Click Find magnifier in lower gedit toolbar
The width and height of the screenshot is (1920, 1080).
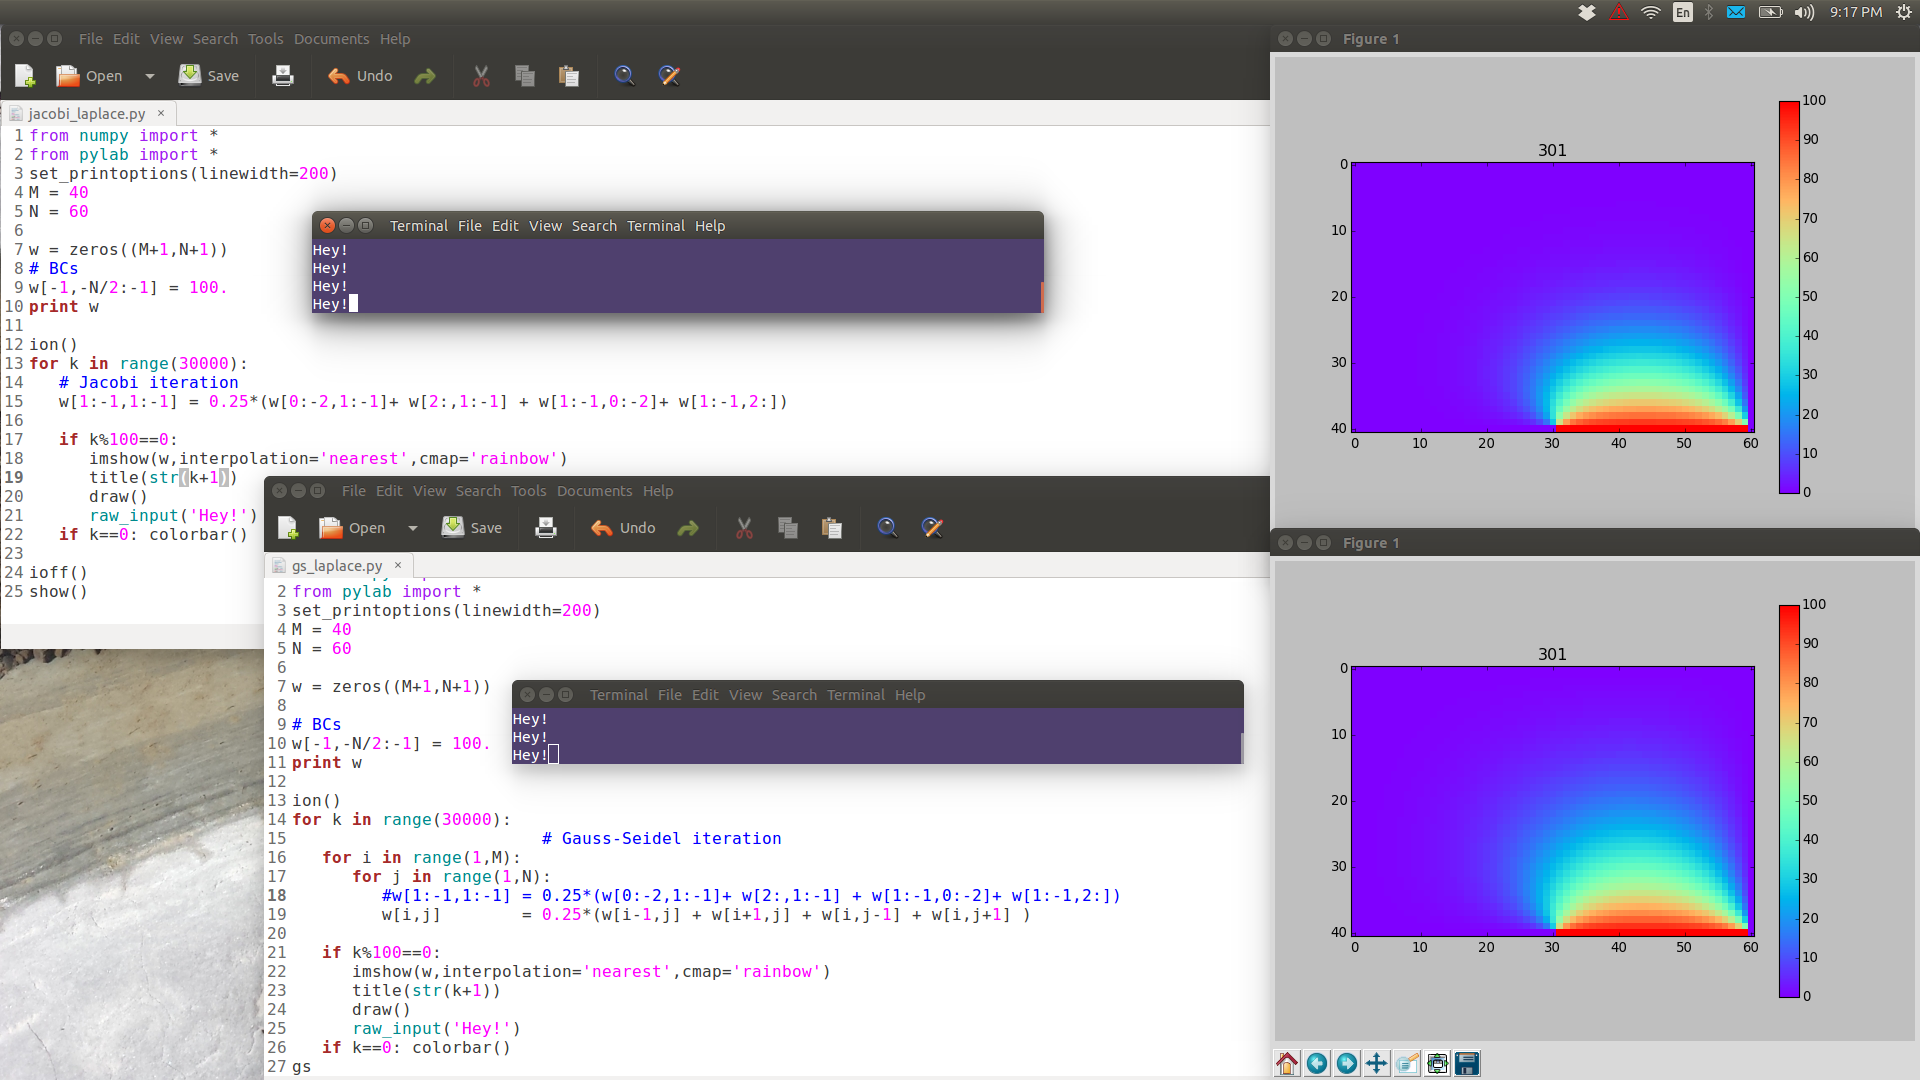(887, 528)
